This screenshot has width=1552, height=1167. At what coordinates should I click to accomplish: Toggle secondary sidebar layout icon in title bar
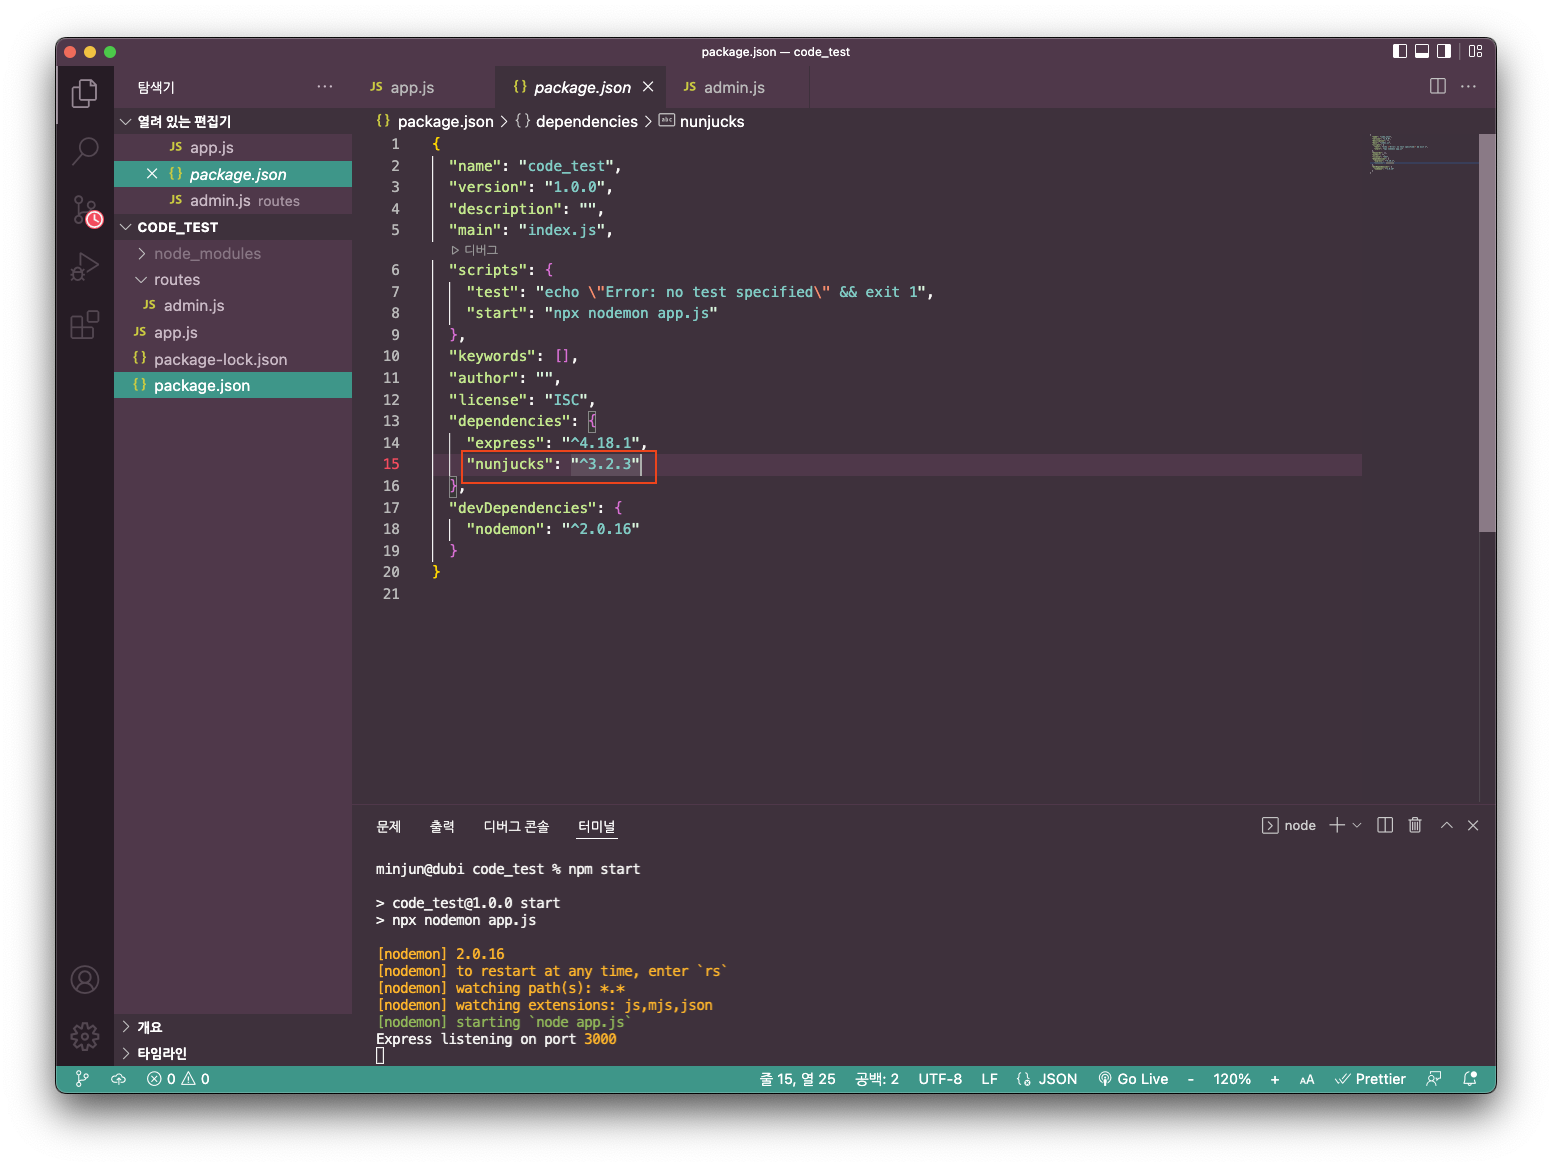(x=1444, y=51)
